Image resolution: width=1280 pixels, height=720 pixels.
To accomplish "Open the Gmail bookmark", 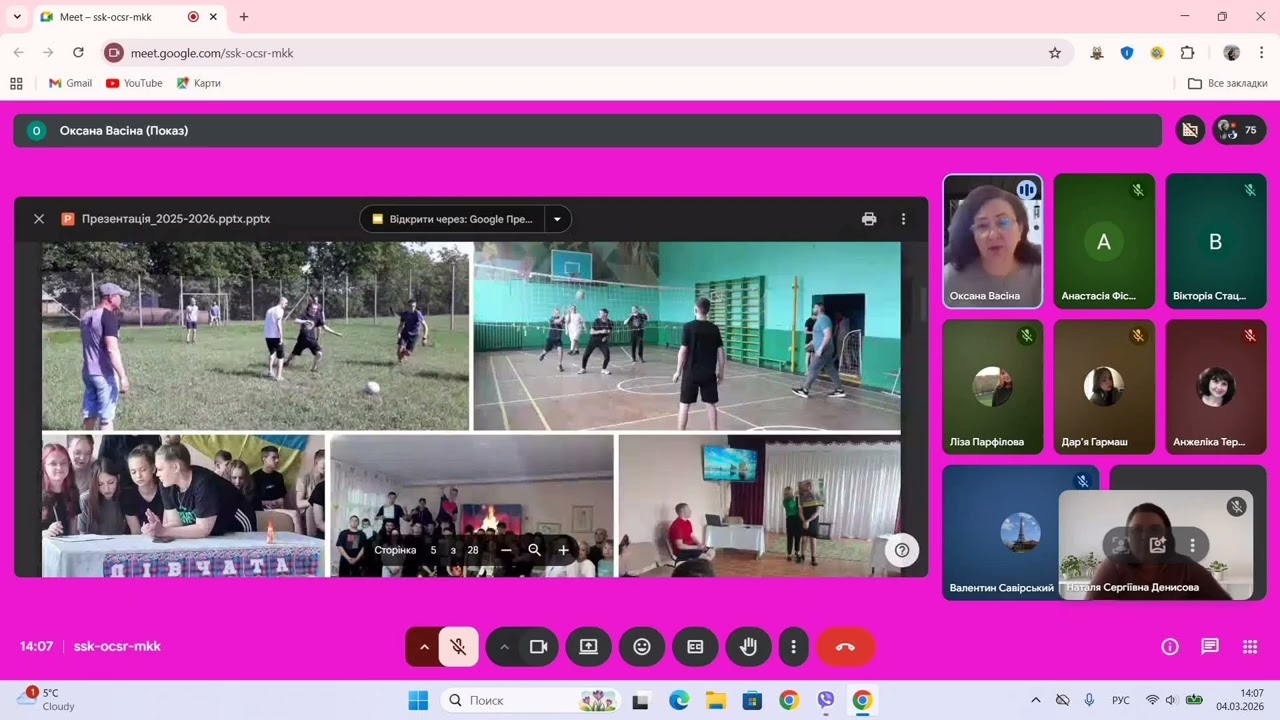I will pyautogui.click(x=70, y=83).
